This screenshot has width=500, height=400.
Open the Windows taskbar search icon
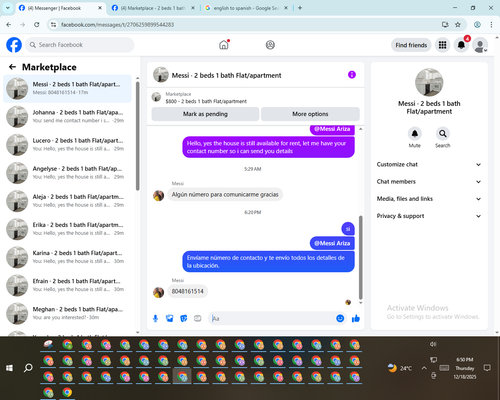pos(28,368)
